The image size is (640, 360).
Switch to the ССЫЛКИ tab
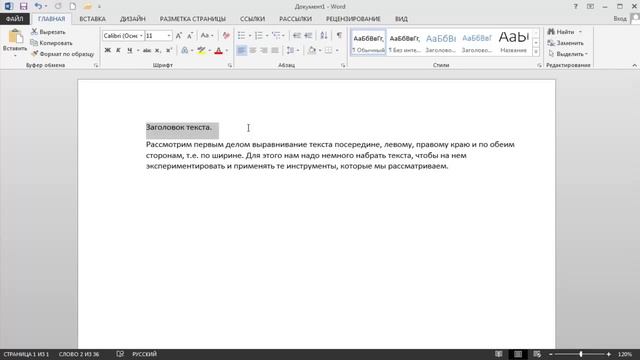252,19
